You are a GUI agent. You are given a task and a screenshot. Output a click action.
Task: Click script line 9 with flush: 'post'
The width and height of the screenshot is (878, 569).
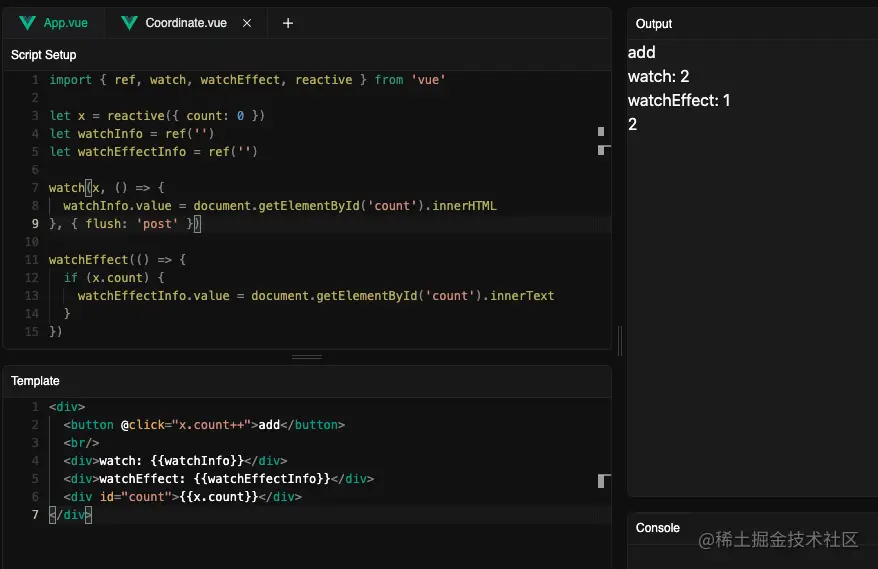pos(125,223)
